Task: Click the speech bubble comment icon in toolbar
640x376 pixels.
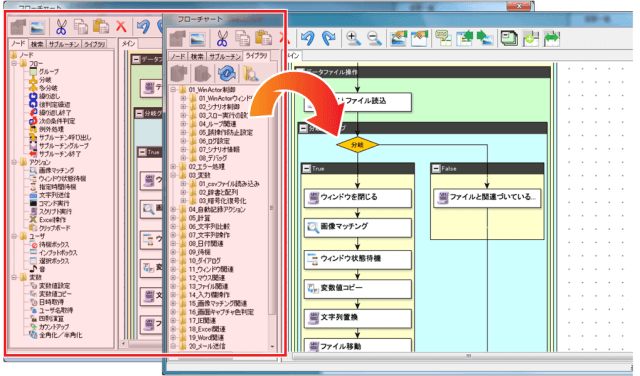Action: pyautogui.click(x=443, y=38)
